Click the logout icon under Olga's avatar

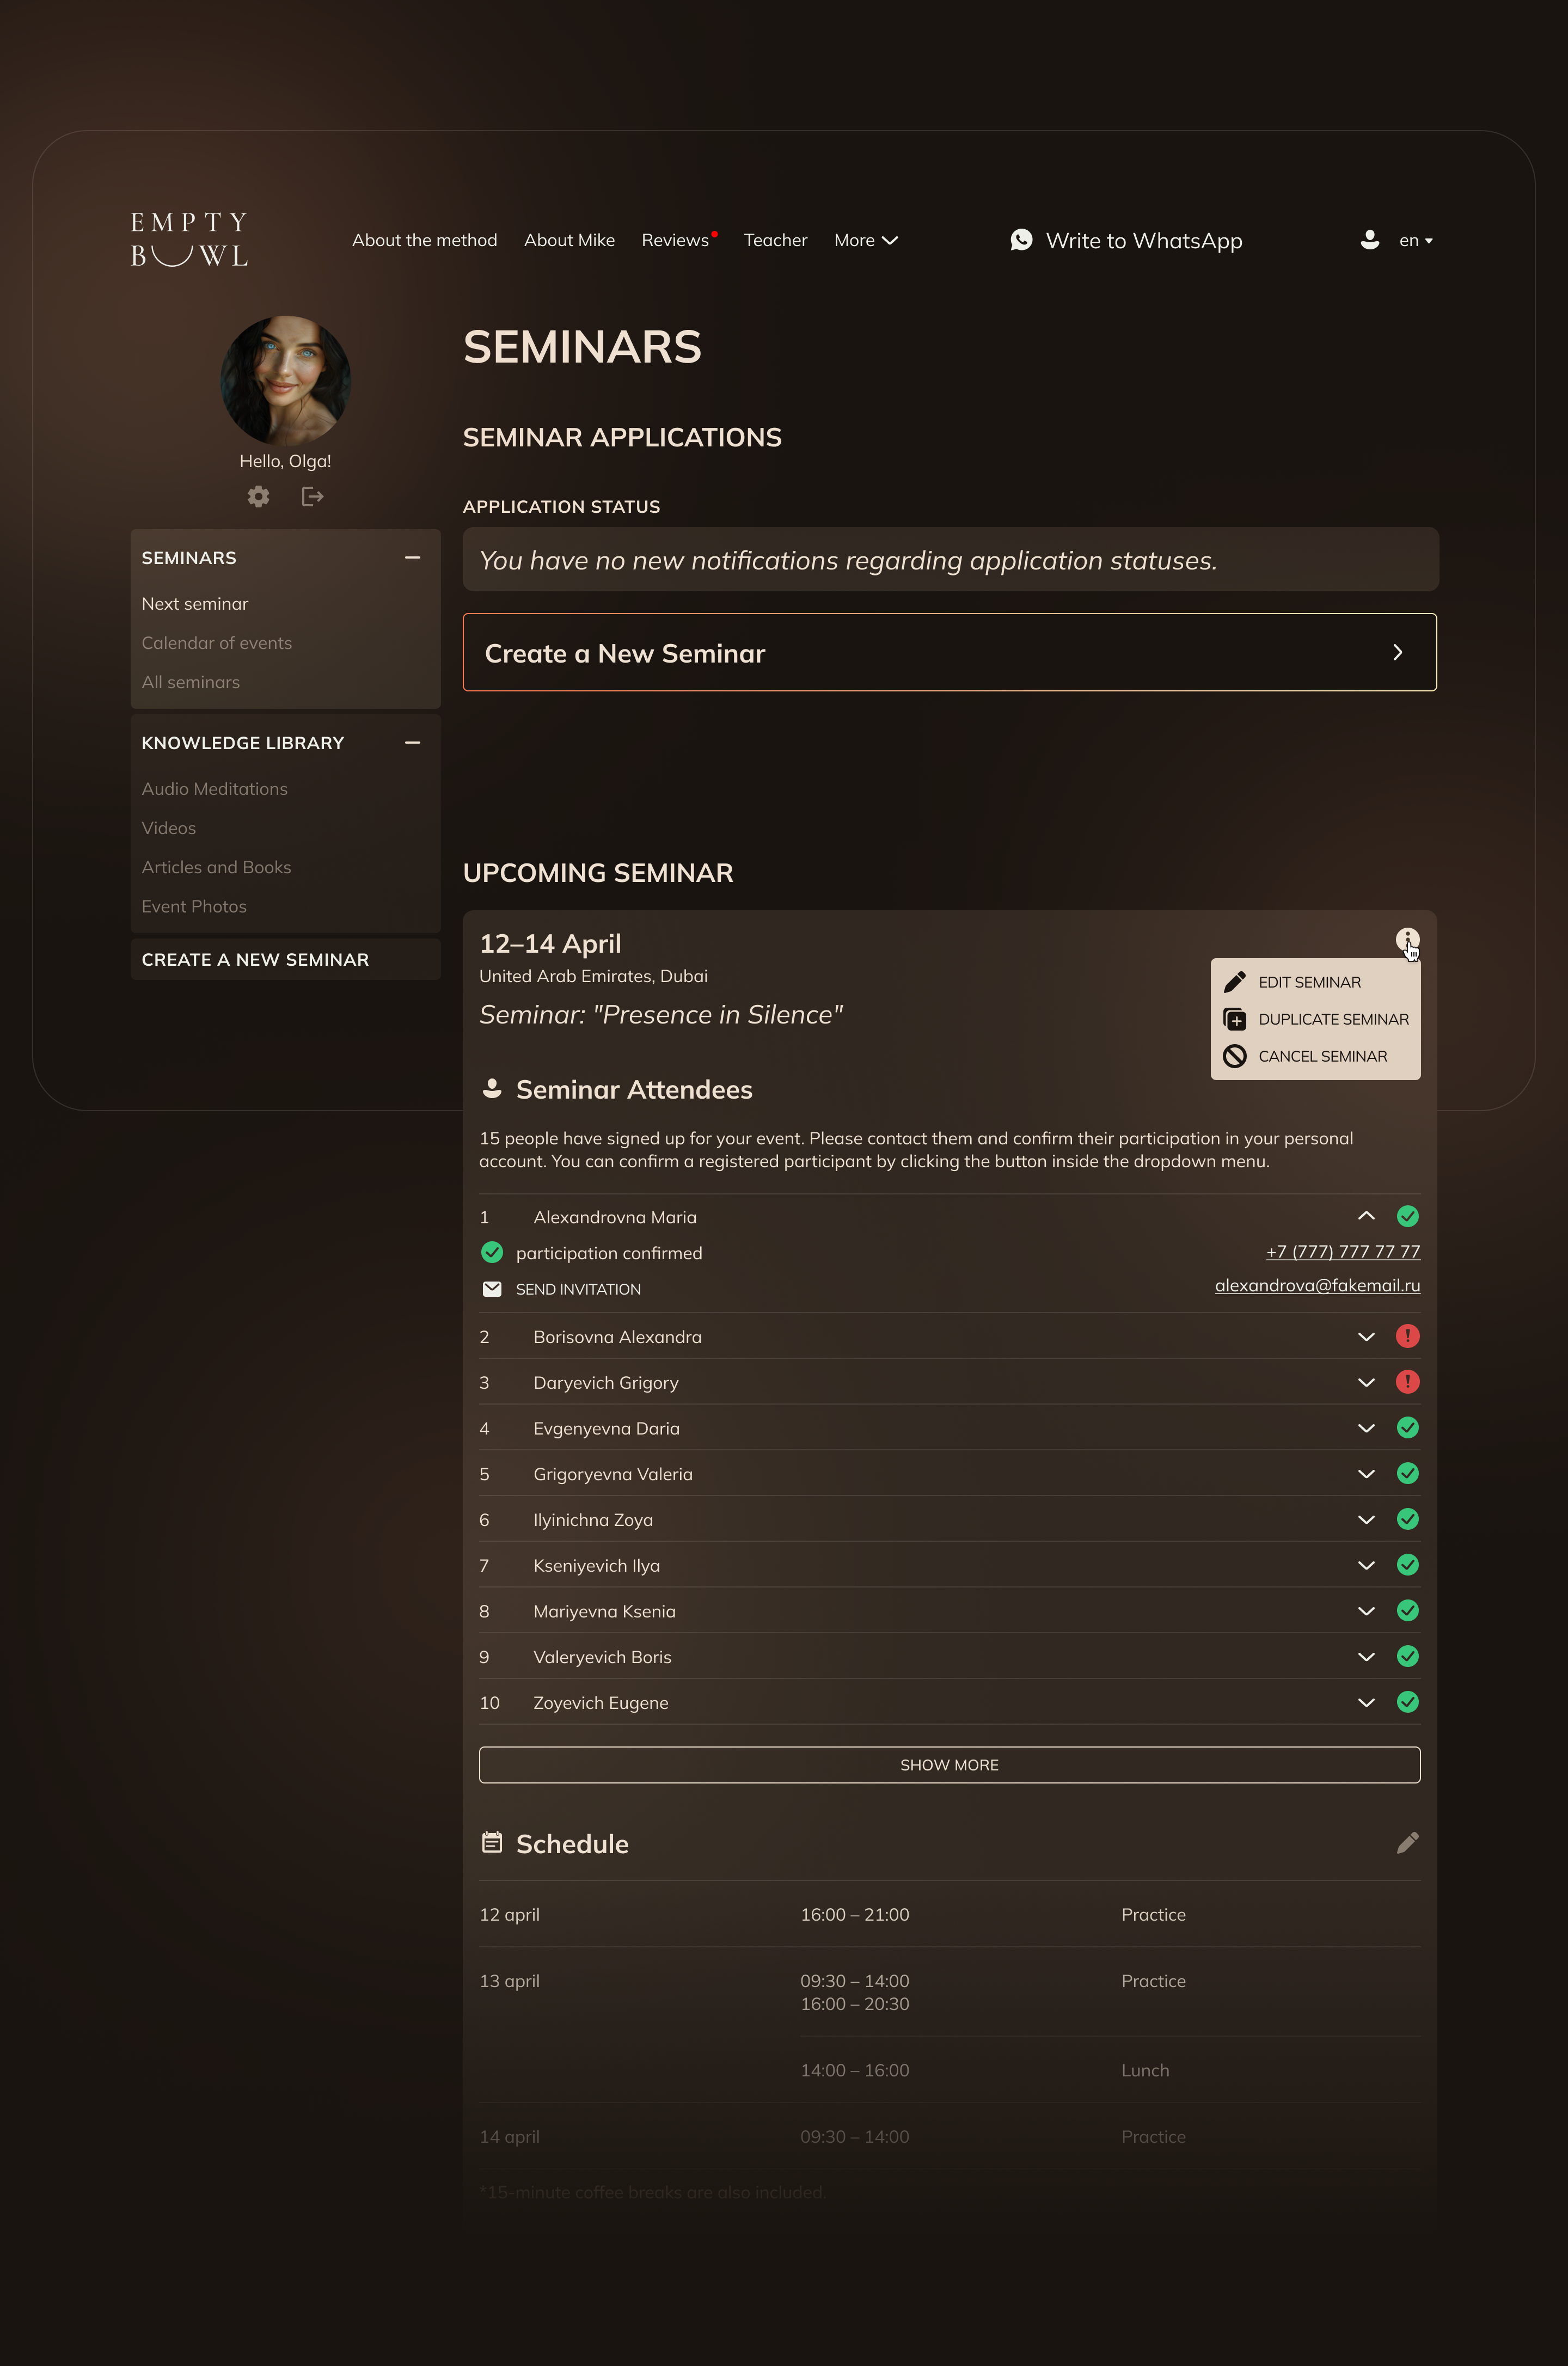[312, 496]
